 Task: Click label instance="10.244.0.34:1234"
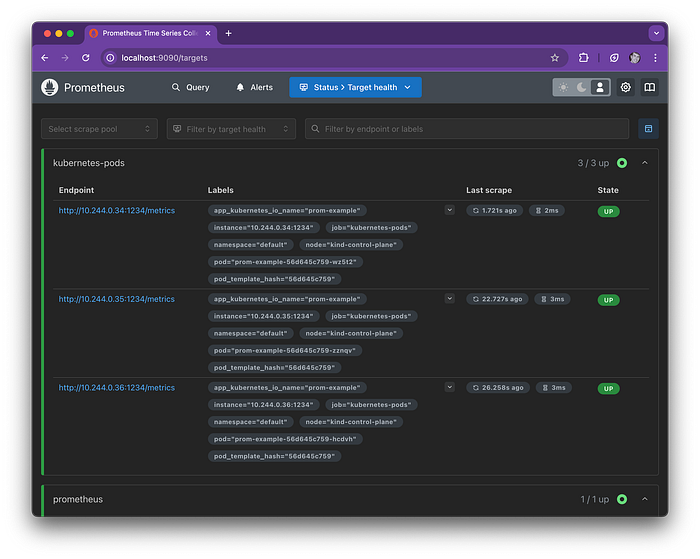pos(264,227)
